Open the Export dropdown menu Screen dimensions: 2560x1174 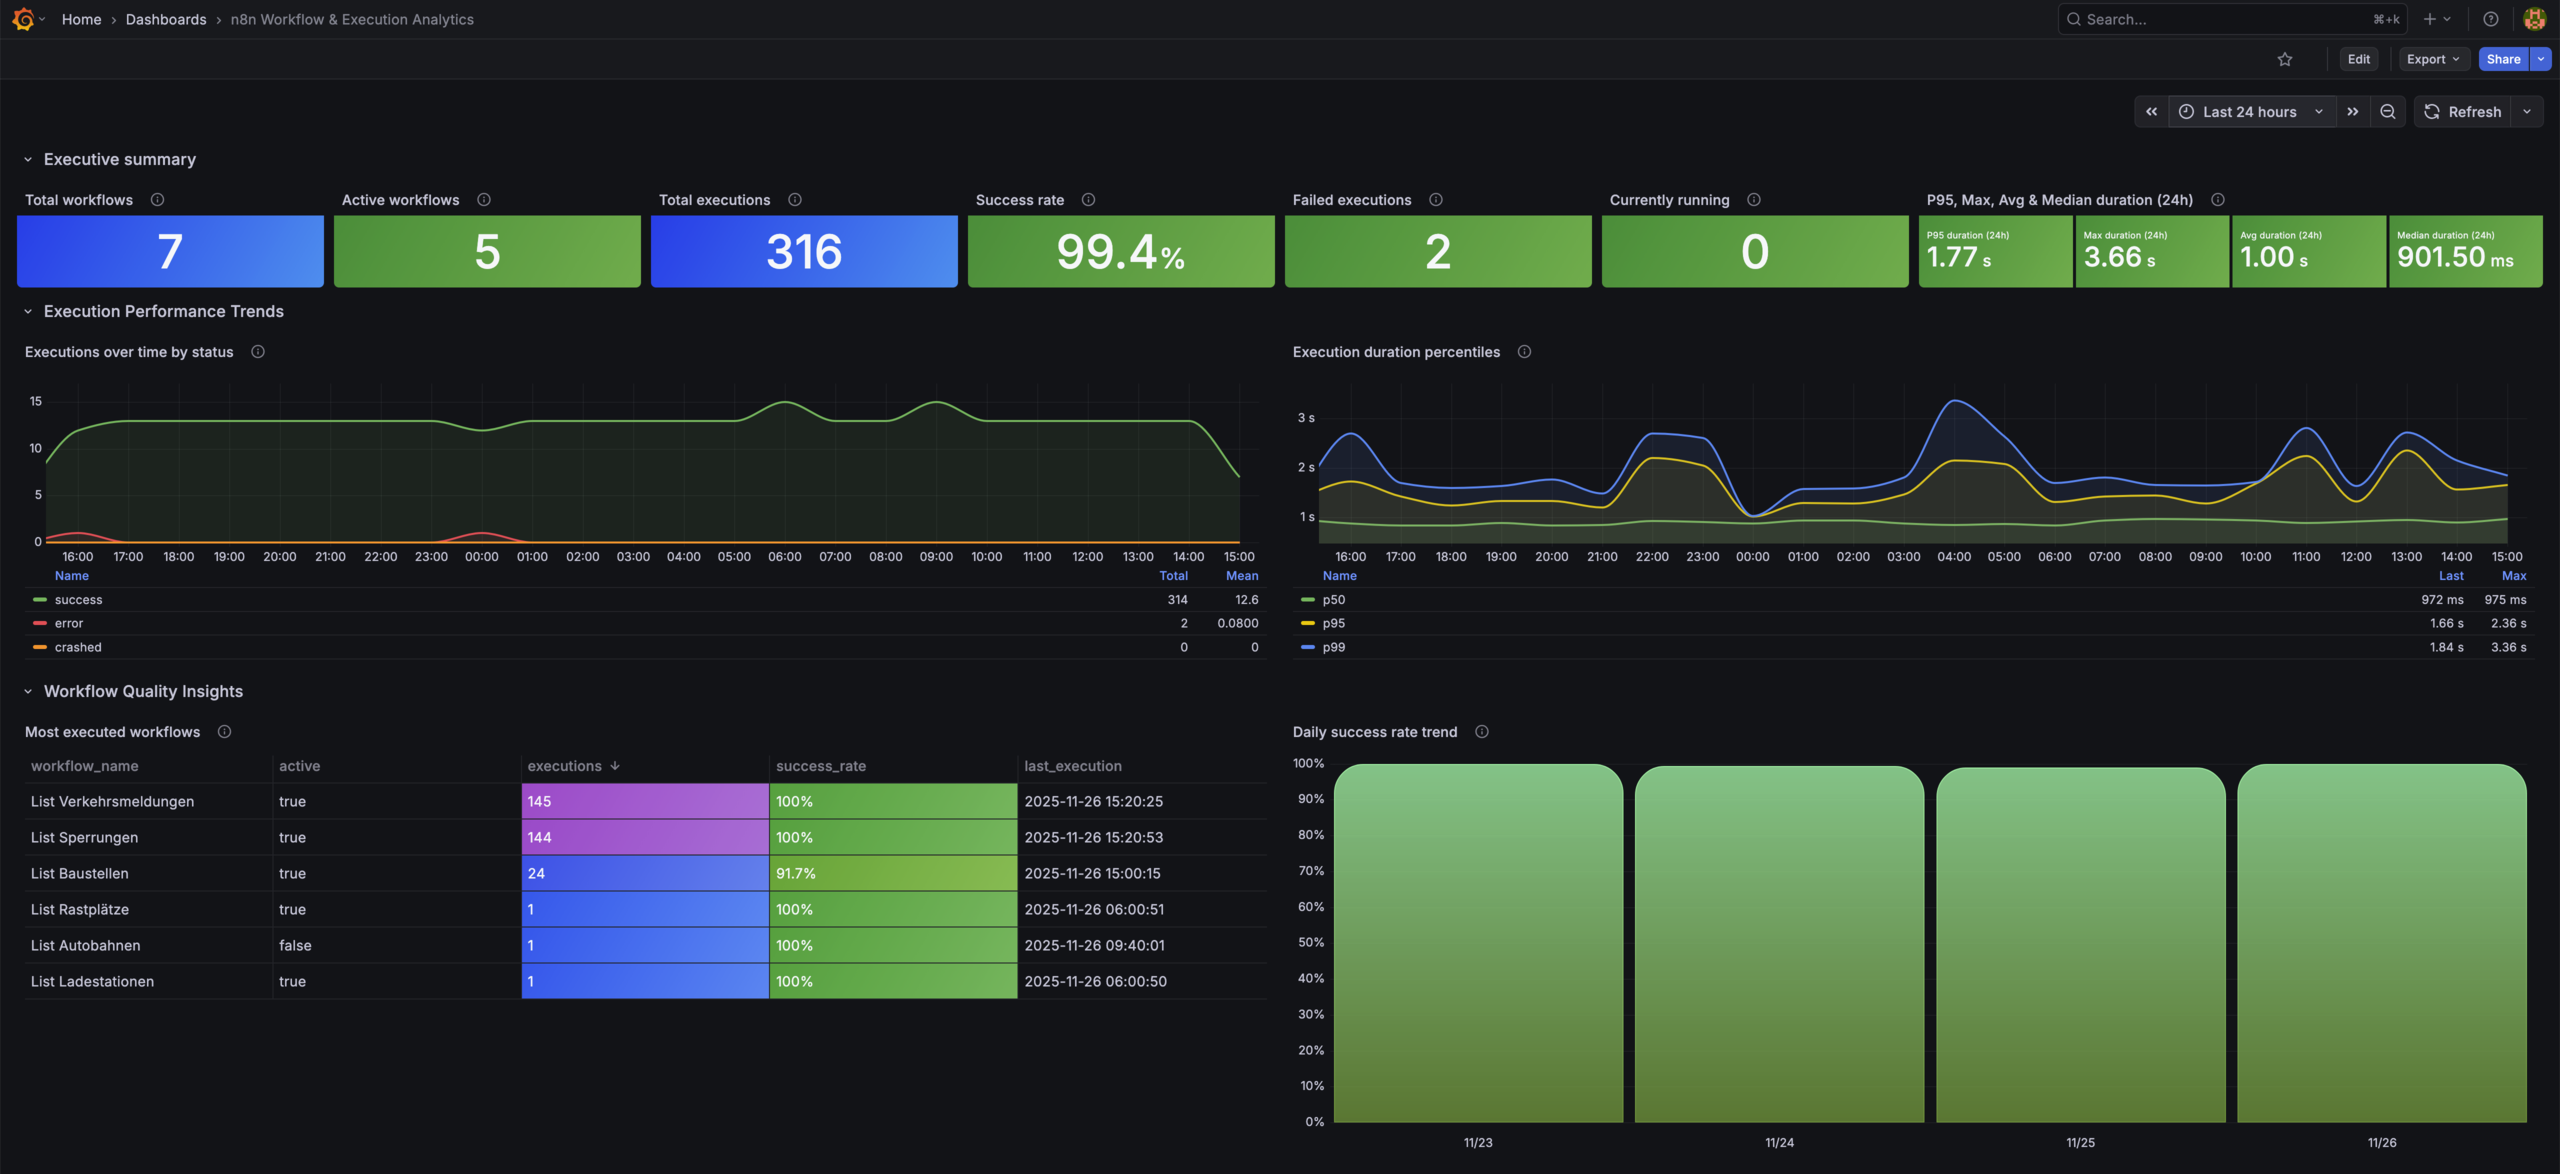pyautogui.click(x=2433, y=59)
